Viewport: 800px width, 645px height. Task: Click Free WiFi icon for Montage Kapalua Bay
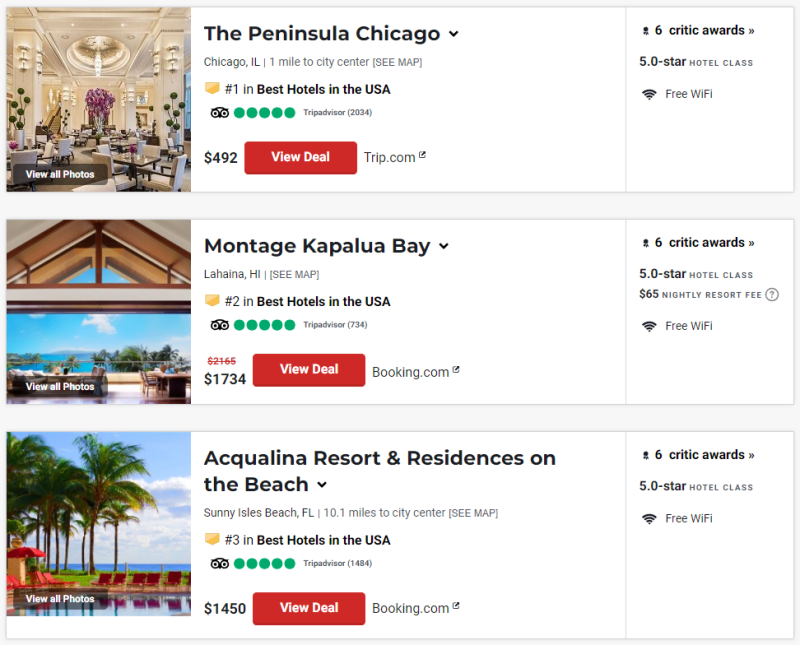tap(649, 326)
